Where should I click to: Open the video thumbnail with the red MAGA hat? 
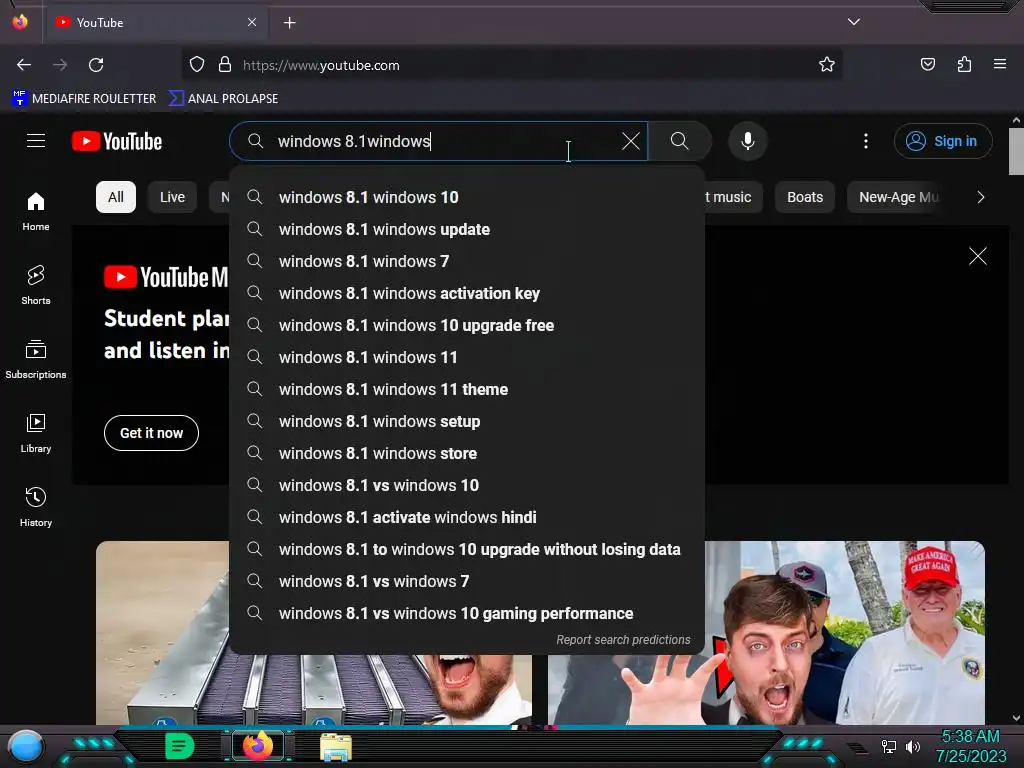pos(845,632)
